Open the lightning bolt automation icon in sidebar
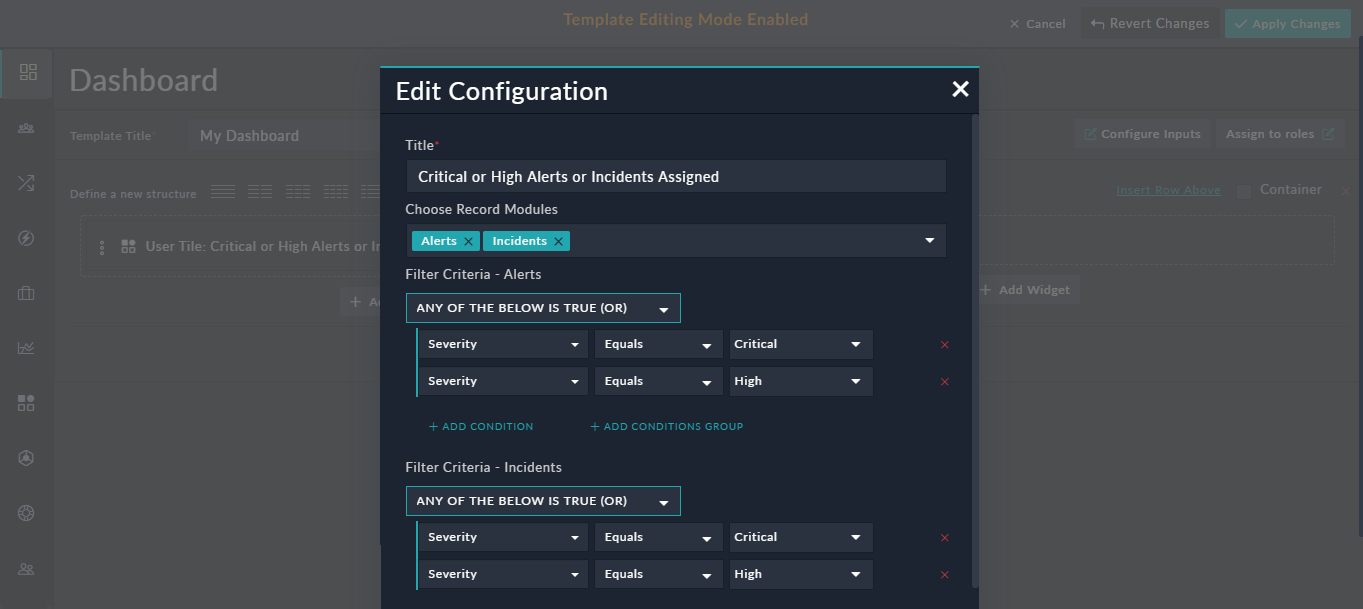 [27, 237]
